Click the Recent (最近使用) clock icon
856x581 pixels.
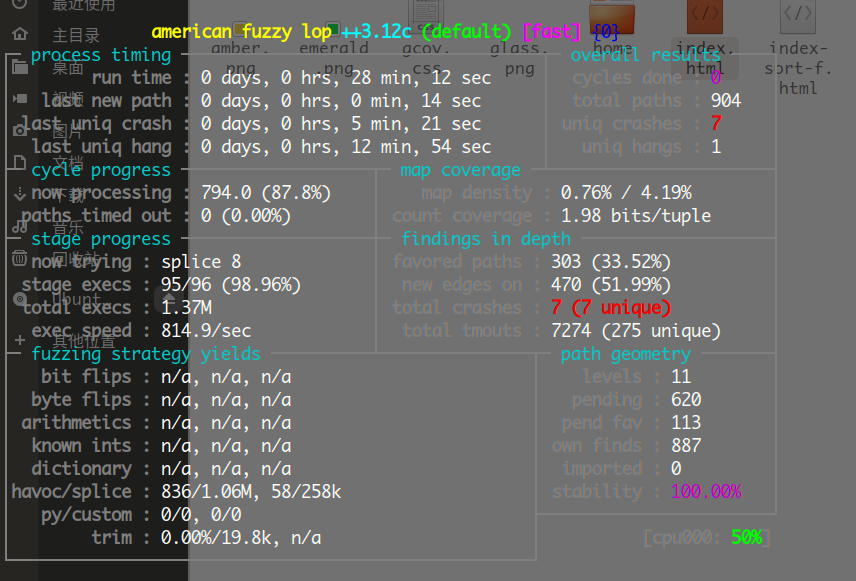(x=20, y=4)
